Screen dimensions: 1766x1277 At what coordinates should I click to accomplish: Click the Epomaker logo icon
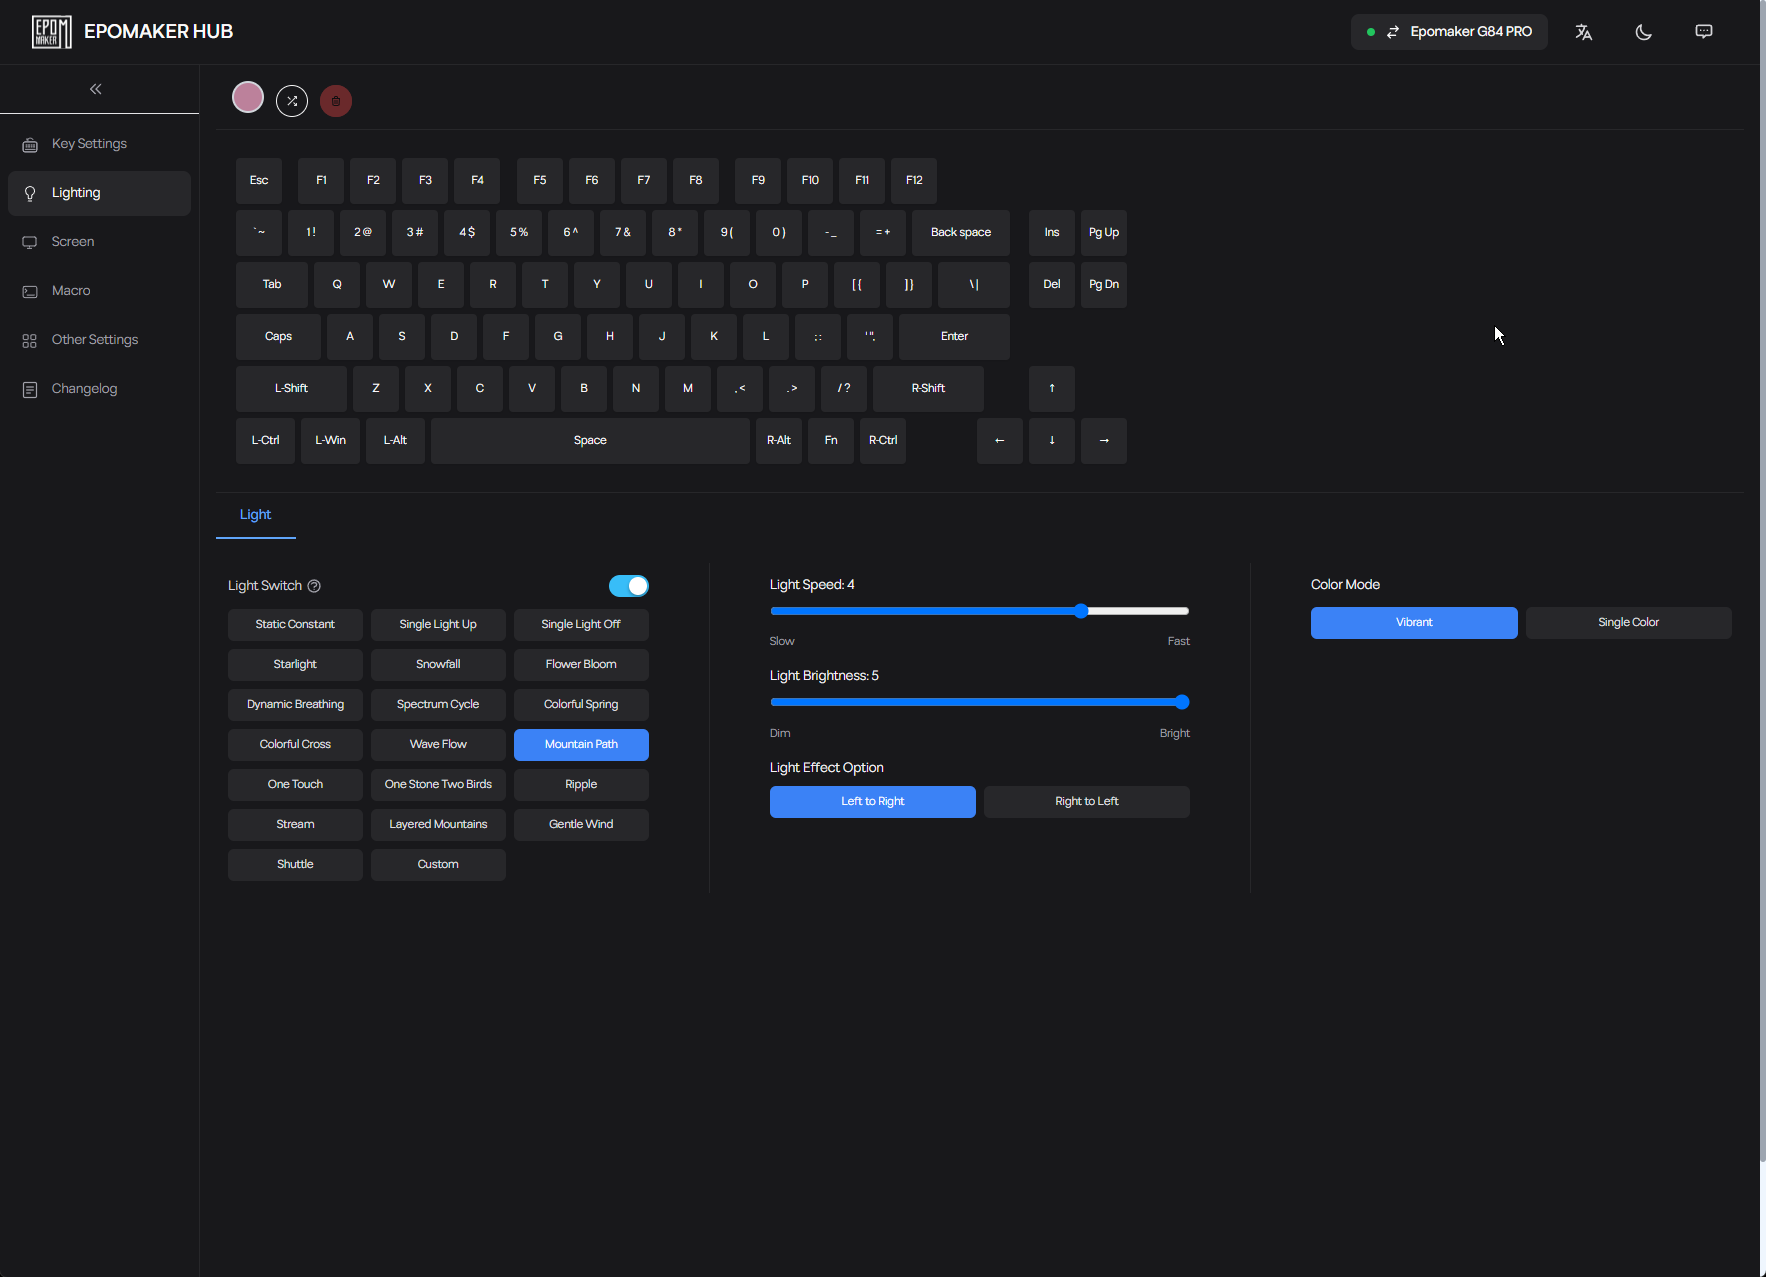51,32
